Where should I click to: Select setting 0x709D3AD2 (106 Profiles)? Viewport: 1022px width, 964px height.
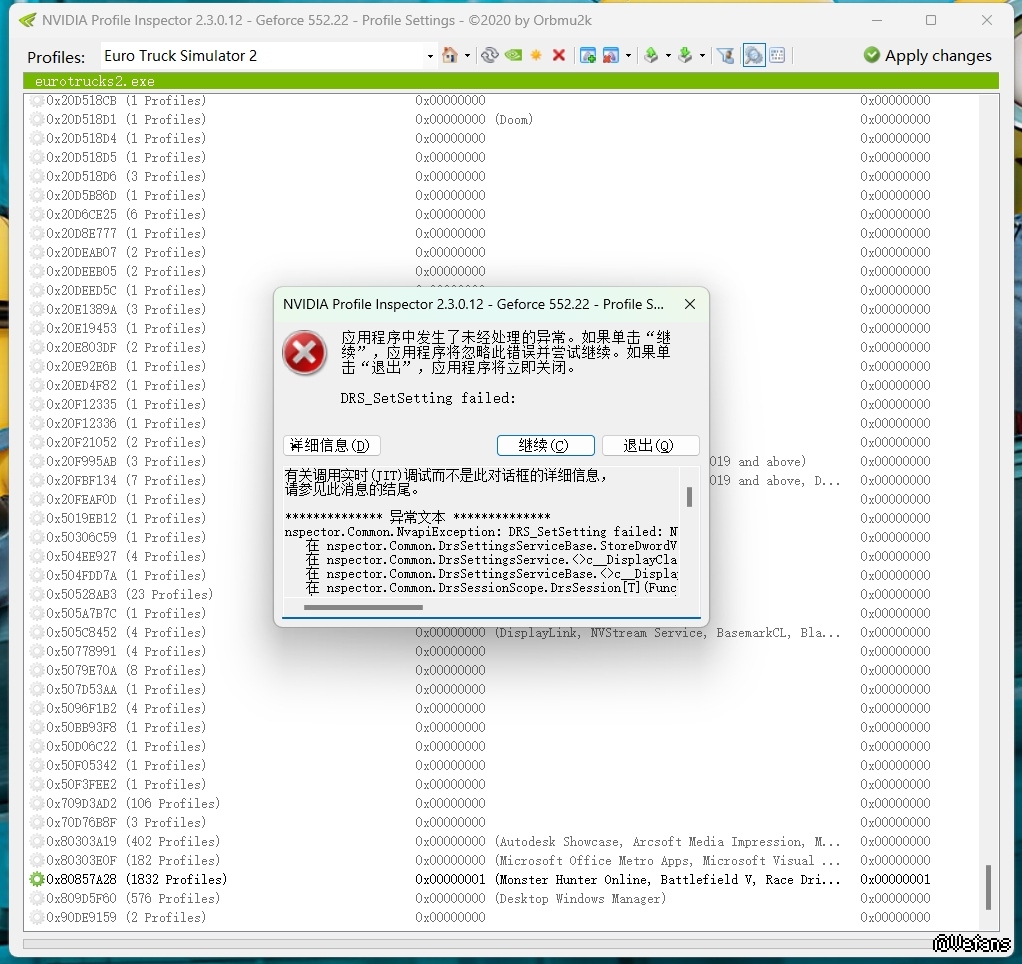point(133,803)
